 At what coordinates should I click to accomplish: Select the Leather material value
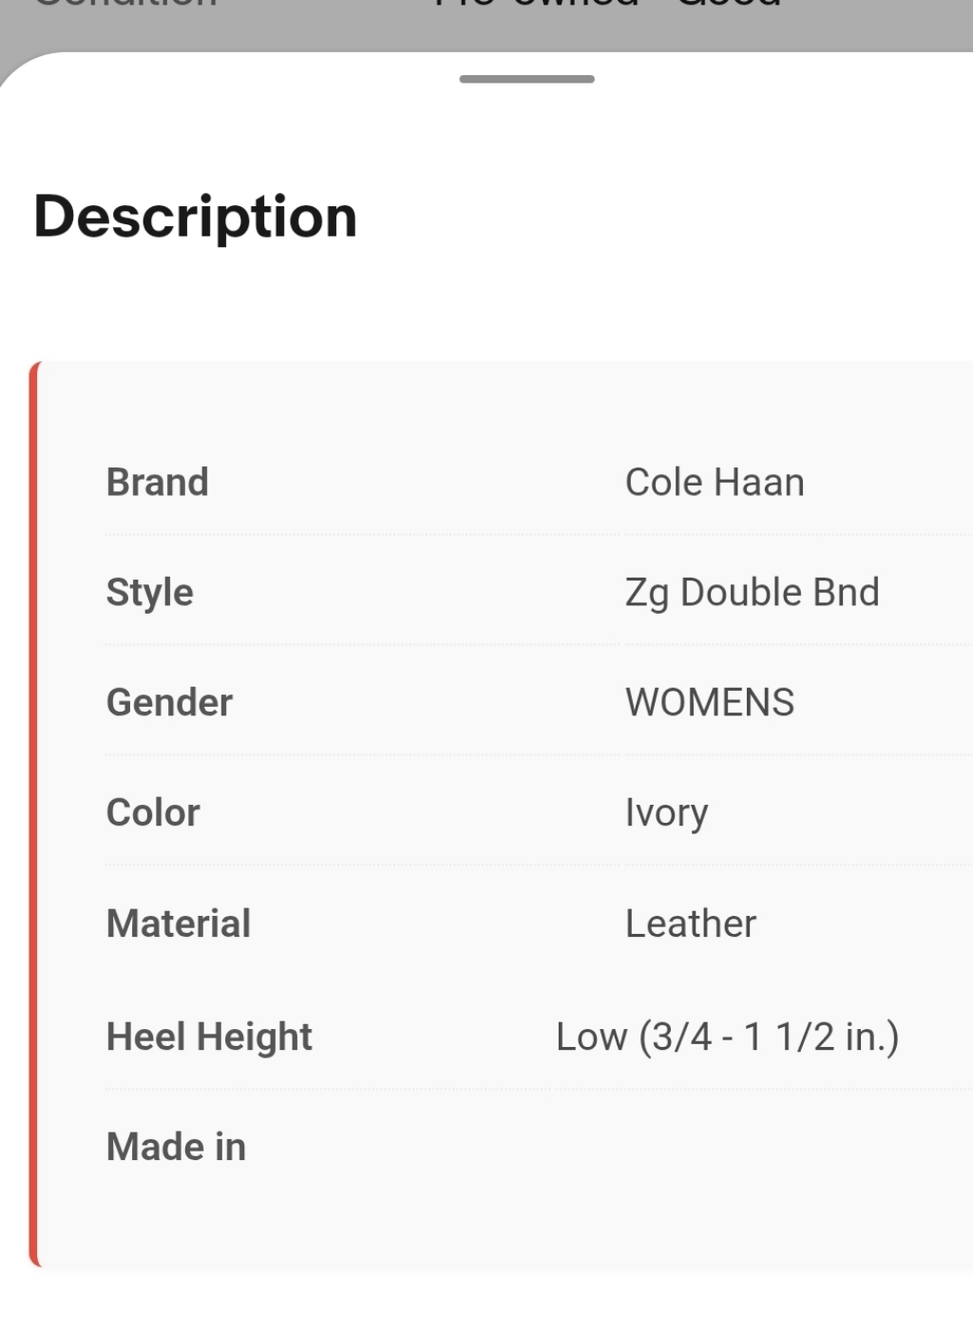[690, 923]
